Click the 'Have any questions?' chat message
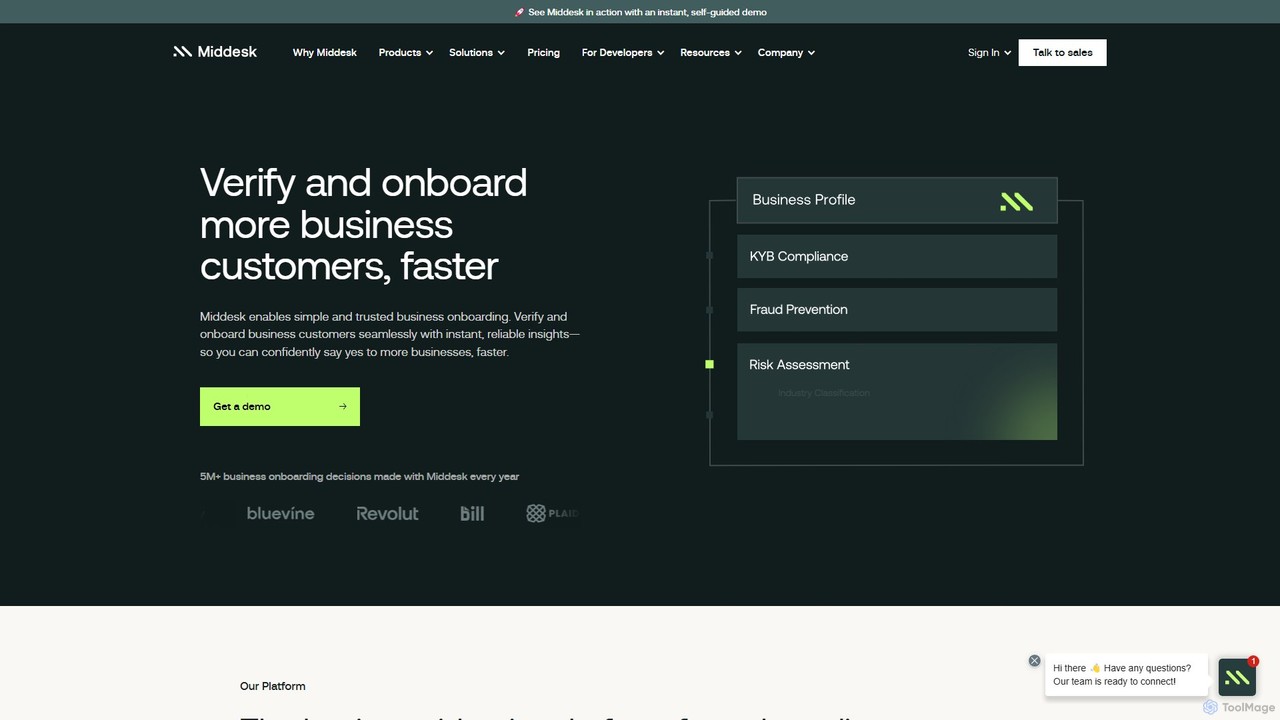 coord(1126,675)
